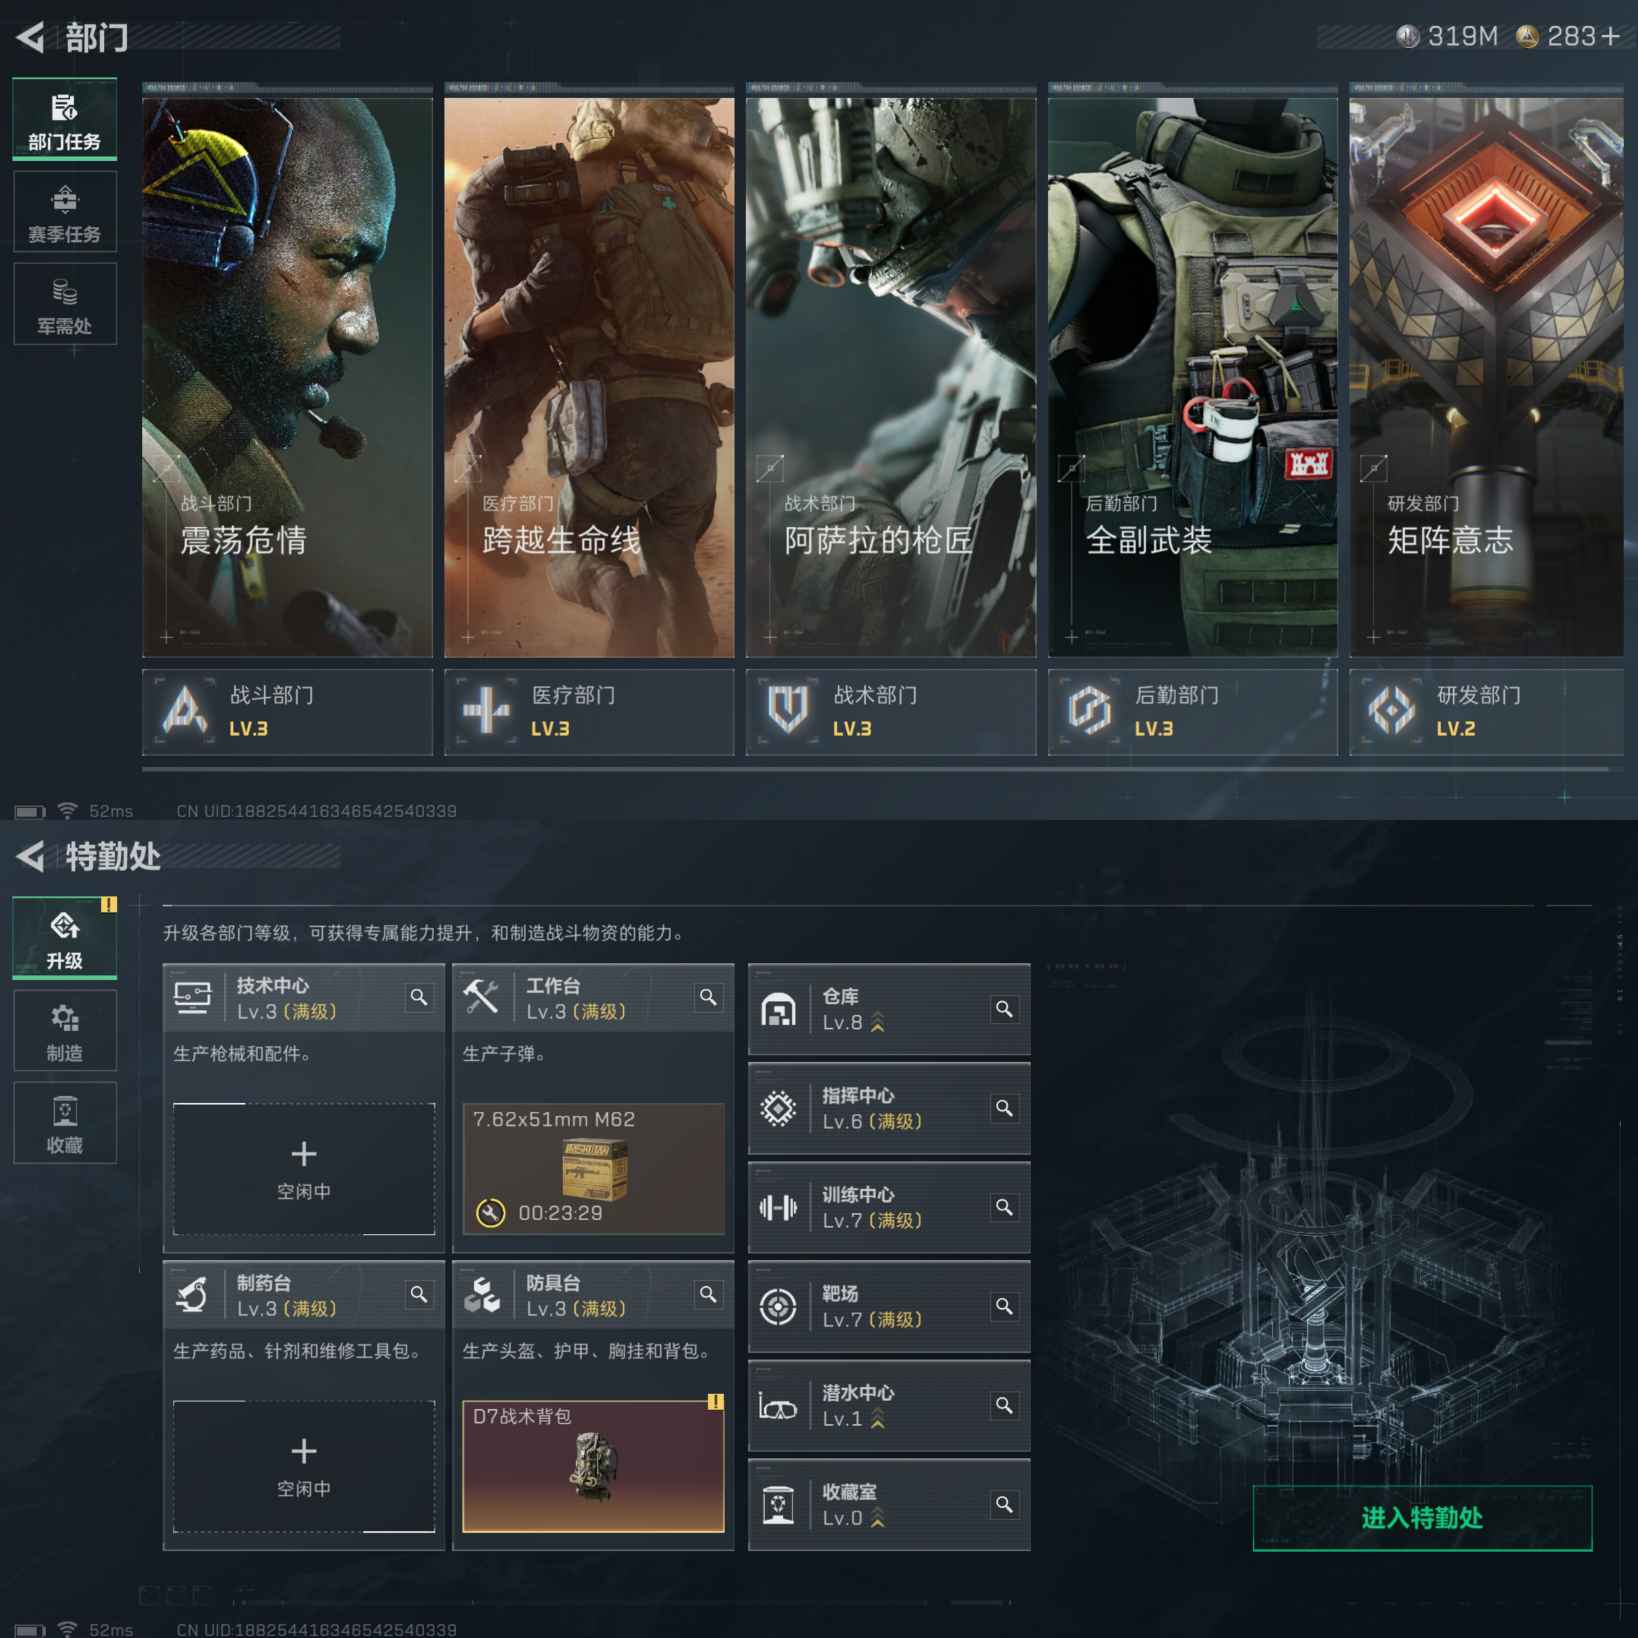Open details magnifier for 潜水中心
1638x1638 pixels.
click(x=1004, y=1405)
